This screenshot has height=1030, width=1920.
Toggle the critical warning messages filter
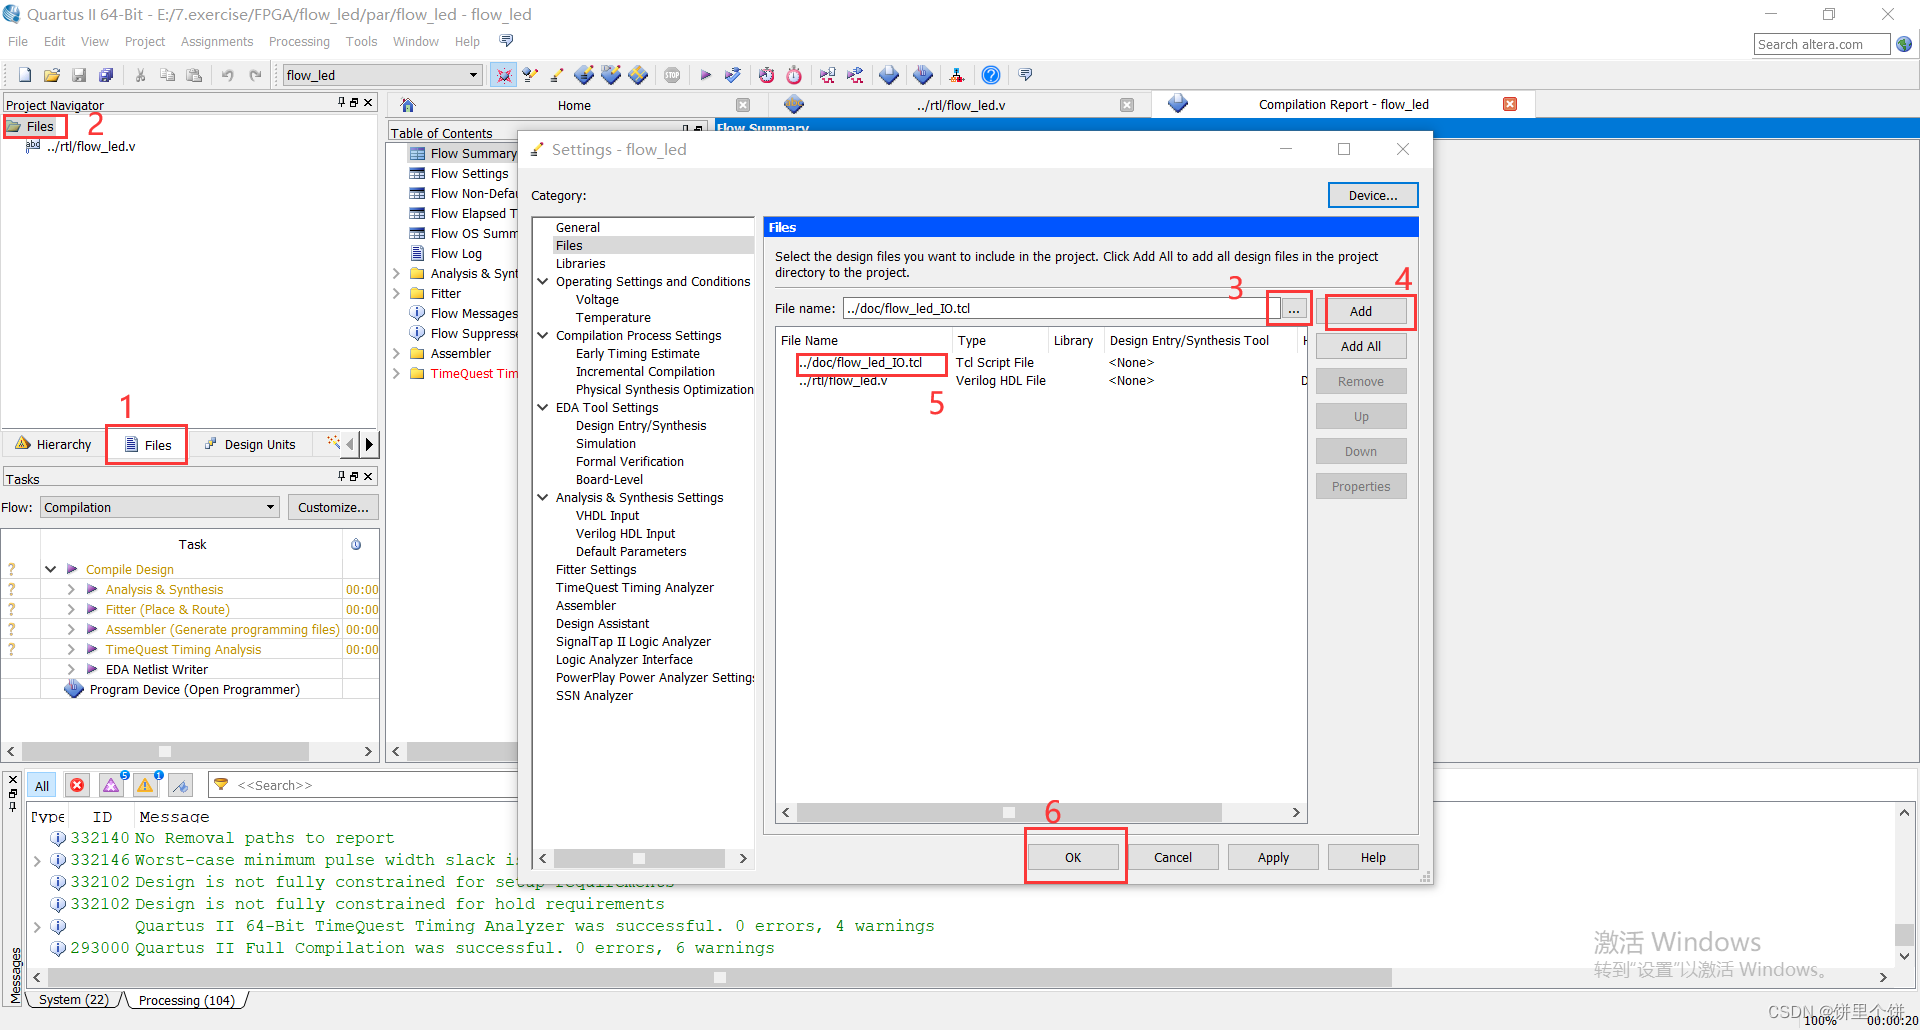coord(111,786)
